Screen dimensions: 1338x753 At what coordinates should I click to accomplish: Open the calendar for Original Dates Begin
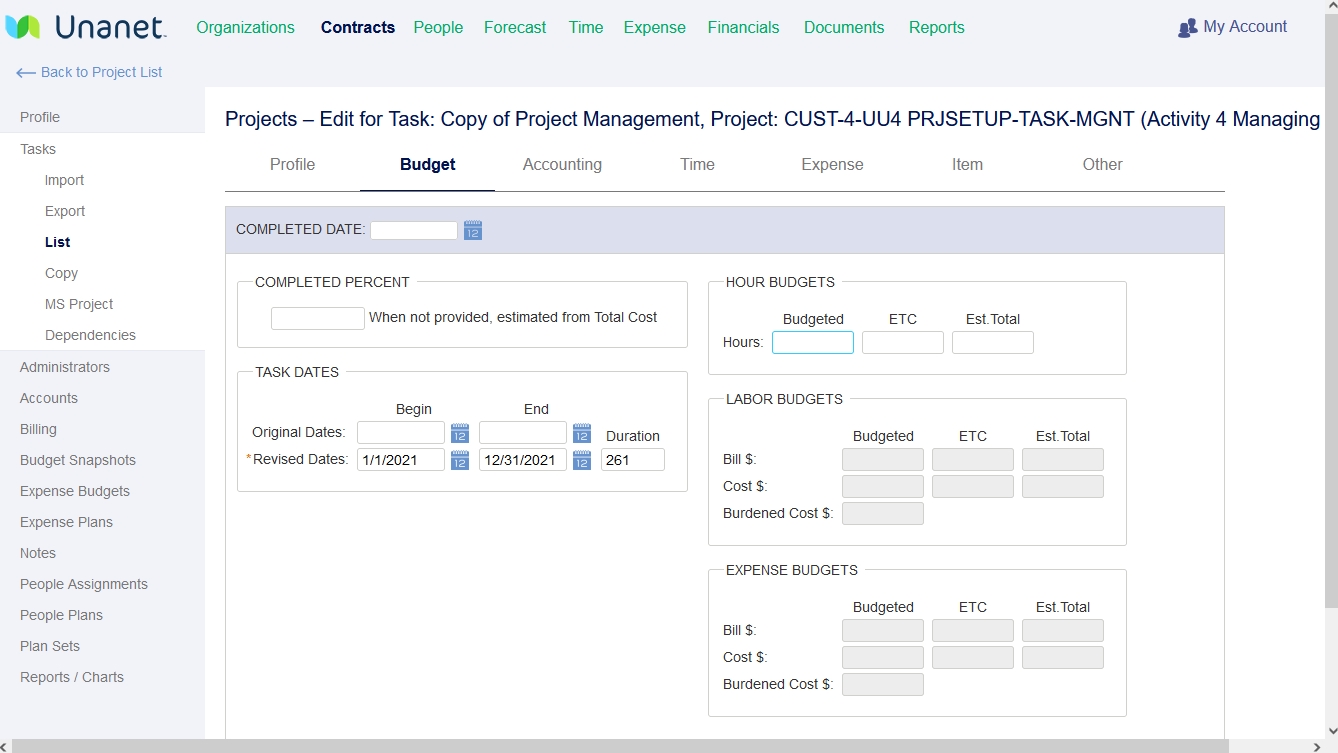459,432
